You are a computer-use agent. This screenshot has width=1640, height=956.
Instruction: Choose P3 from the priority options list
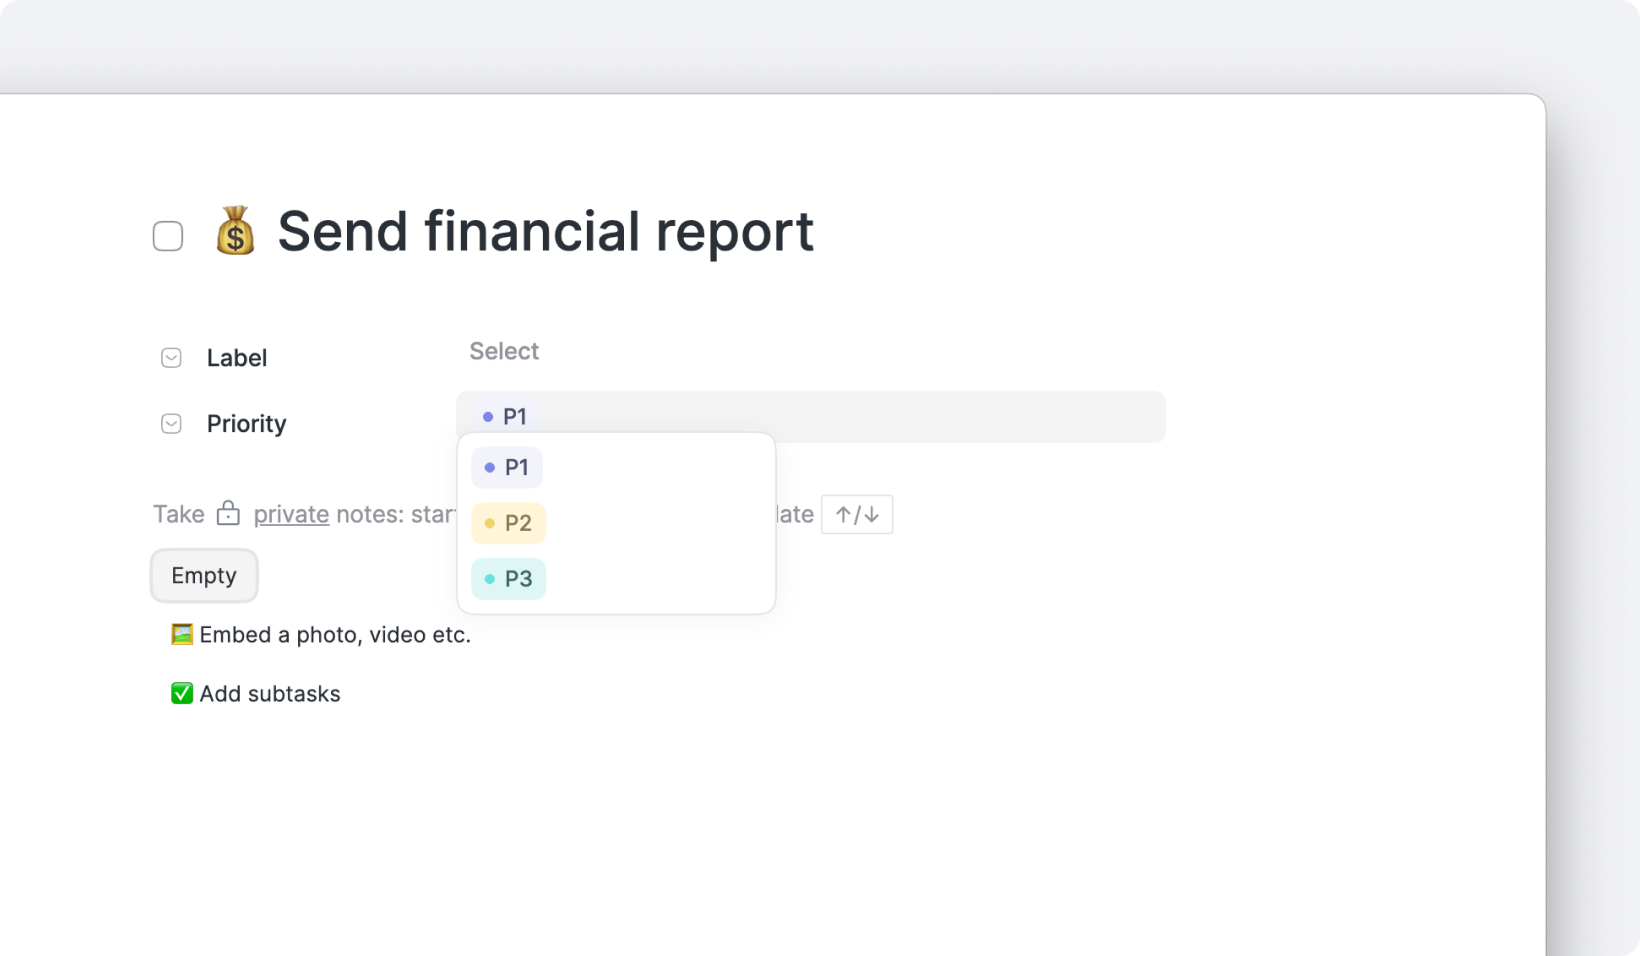508,579
